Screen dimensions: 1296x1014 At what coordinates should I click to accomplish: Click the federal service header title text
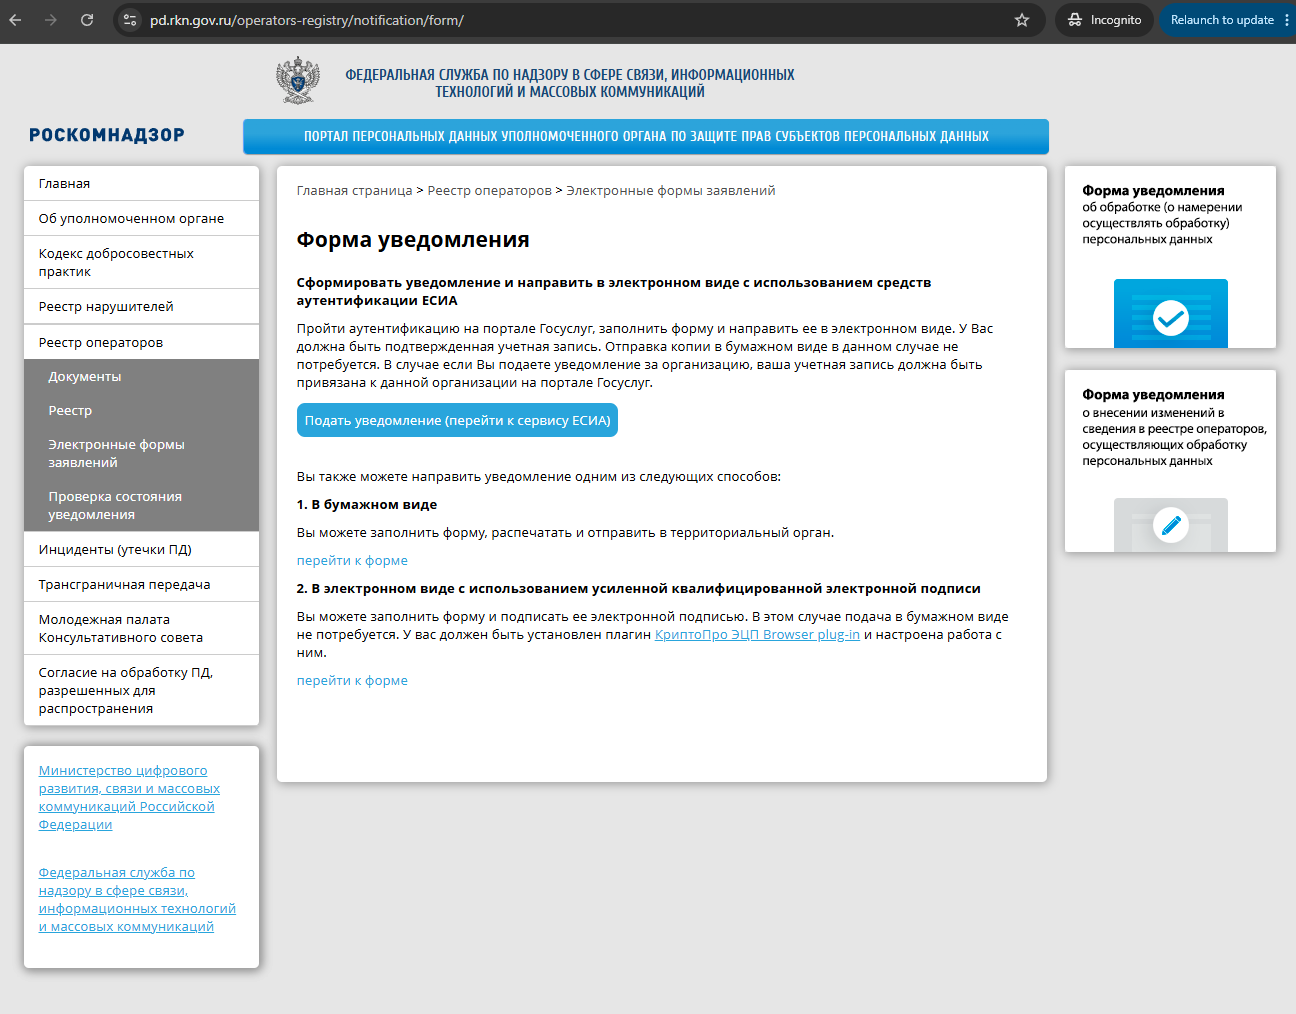point(570,83)
